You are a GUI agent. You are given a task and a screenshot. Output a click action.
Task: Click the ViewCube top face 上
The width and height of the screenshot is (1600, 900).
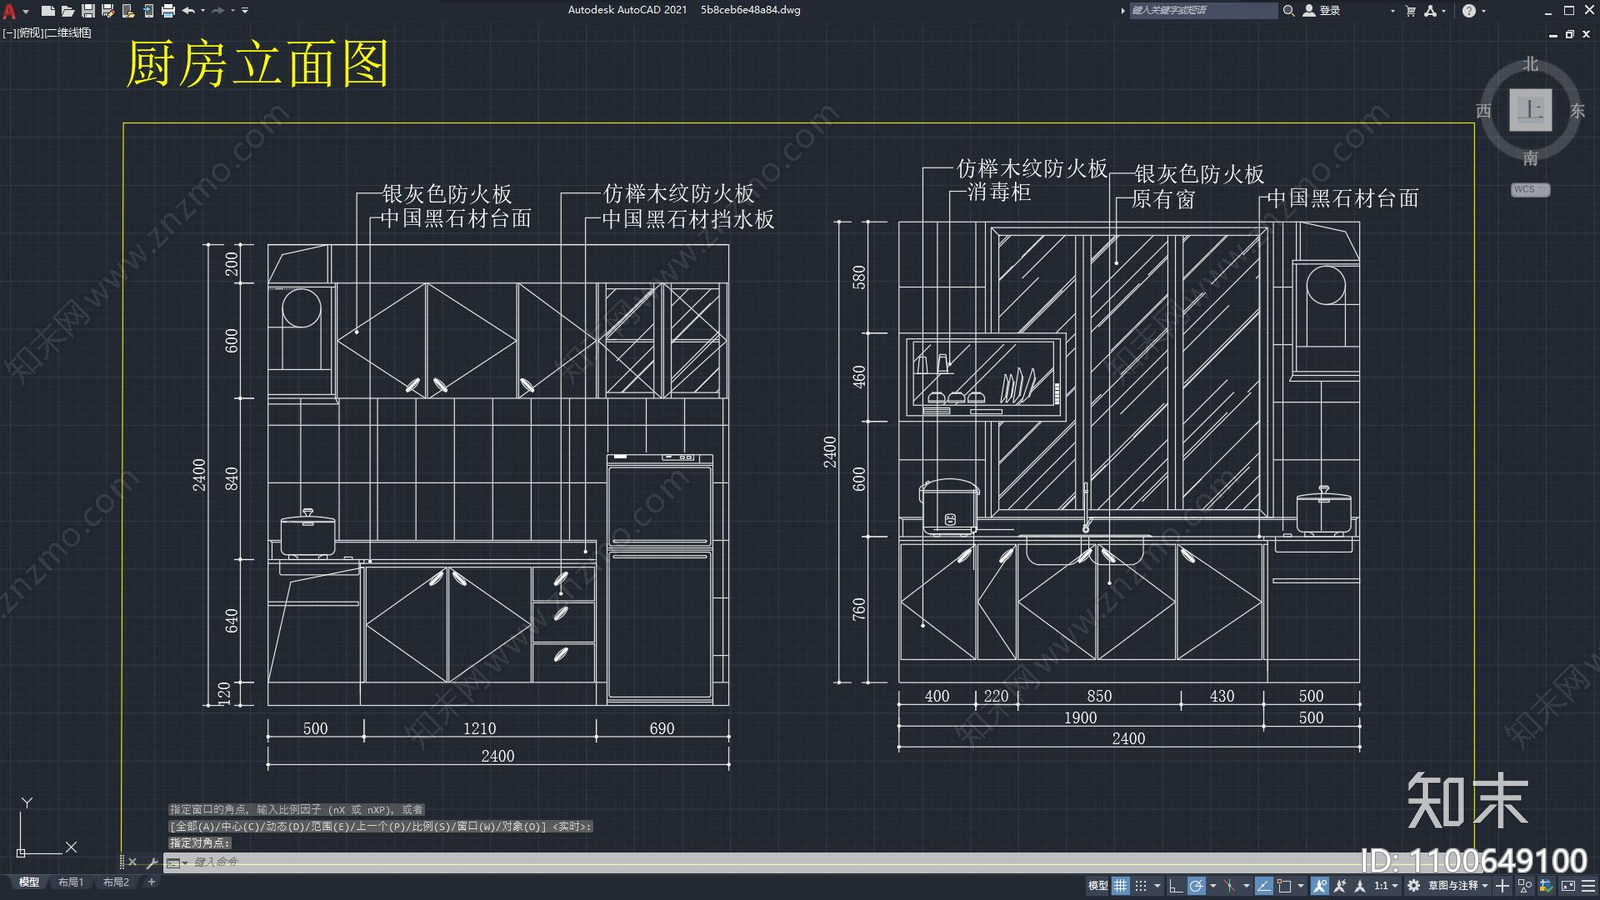pos(1530,110)
